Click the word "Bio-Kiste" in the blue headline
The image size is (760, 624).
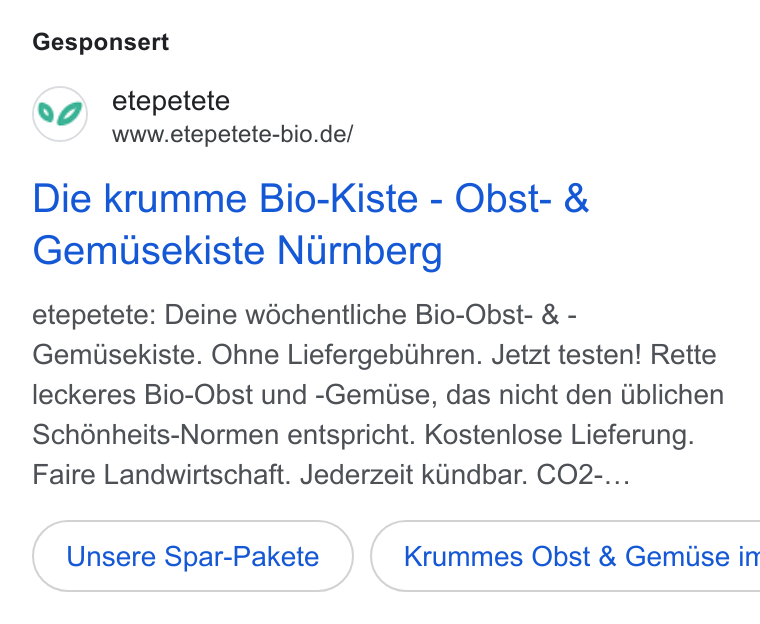tap(338, 198)
